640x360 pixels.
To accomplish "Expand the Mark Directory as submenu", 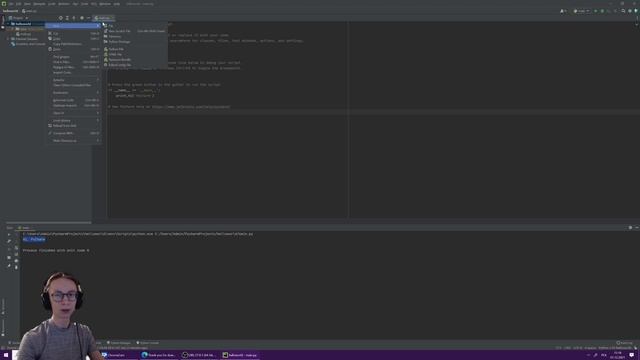I will [x=73, y=141].
